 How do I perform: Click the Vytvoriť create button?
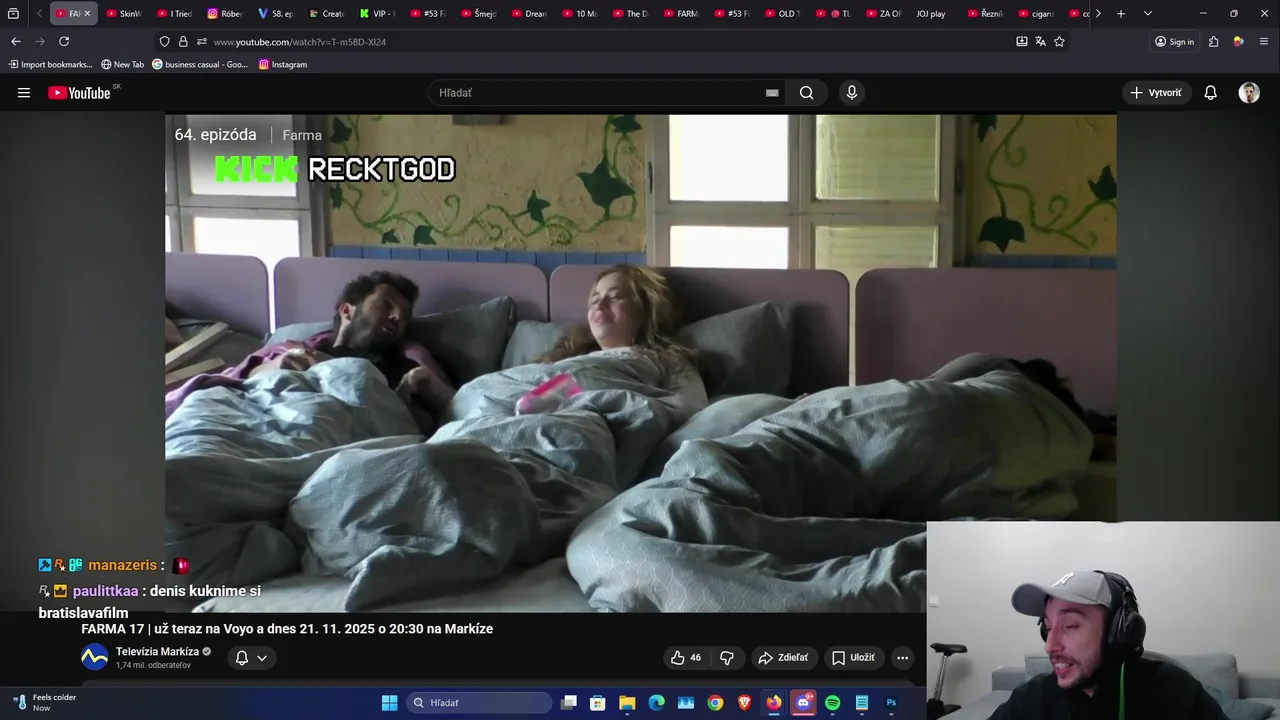(x=1156, y=93)
